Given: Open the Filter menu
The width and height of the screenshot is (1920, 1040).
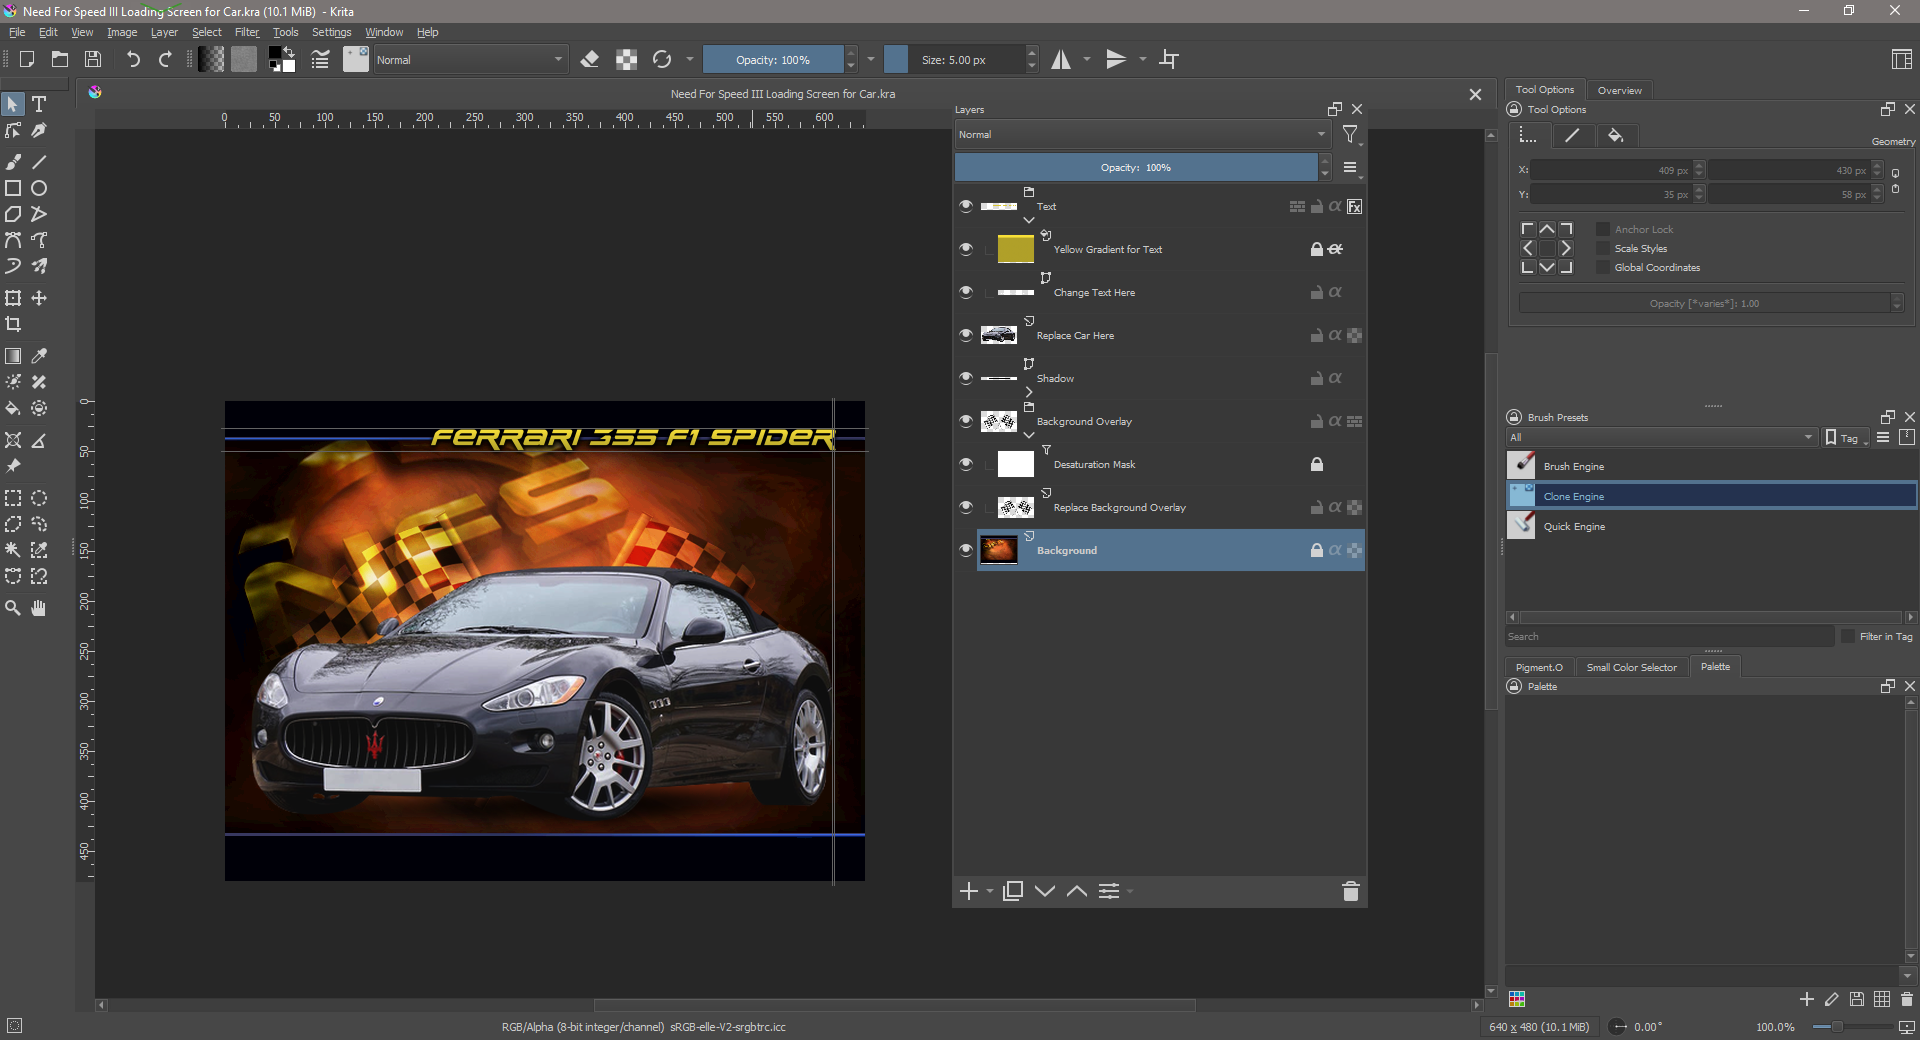Looking at the screenshot, I should click(x=247, y=32).
